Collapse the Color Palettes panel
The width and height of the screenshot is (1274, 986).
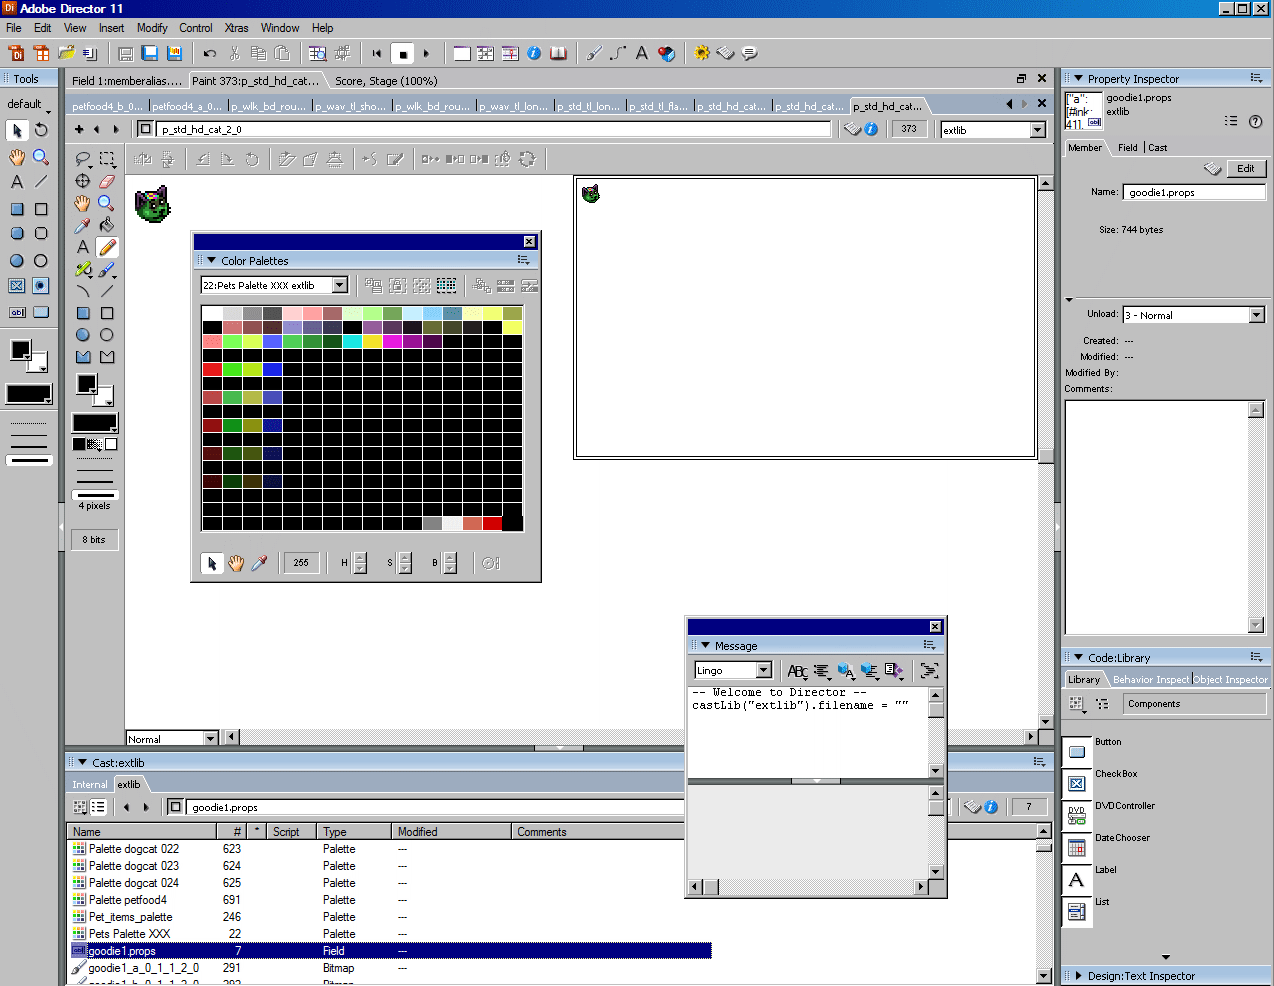coord(211,260)
